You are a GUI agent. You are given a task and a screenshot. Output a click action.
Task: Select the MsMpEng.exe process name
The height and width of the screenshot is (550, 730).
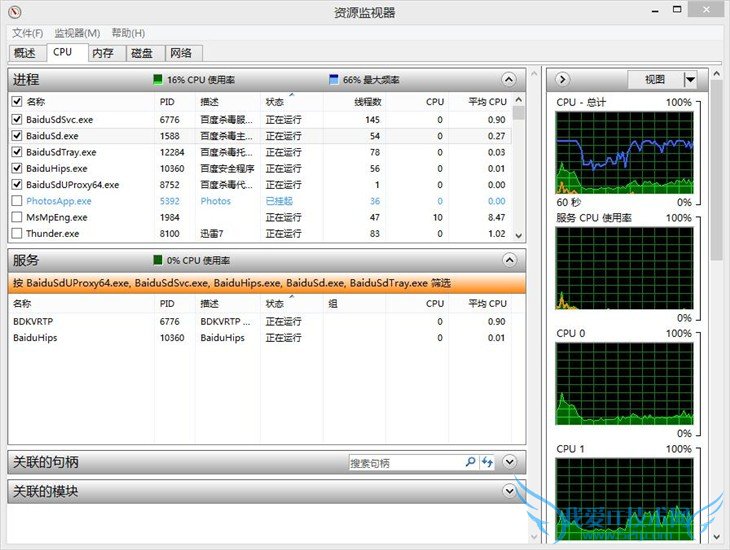[x=57, y=217]
